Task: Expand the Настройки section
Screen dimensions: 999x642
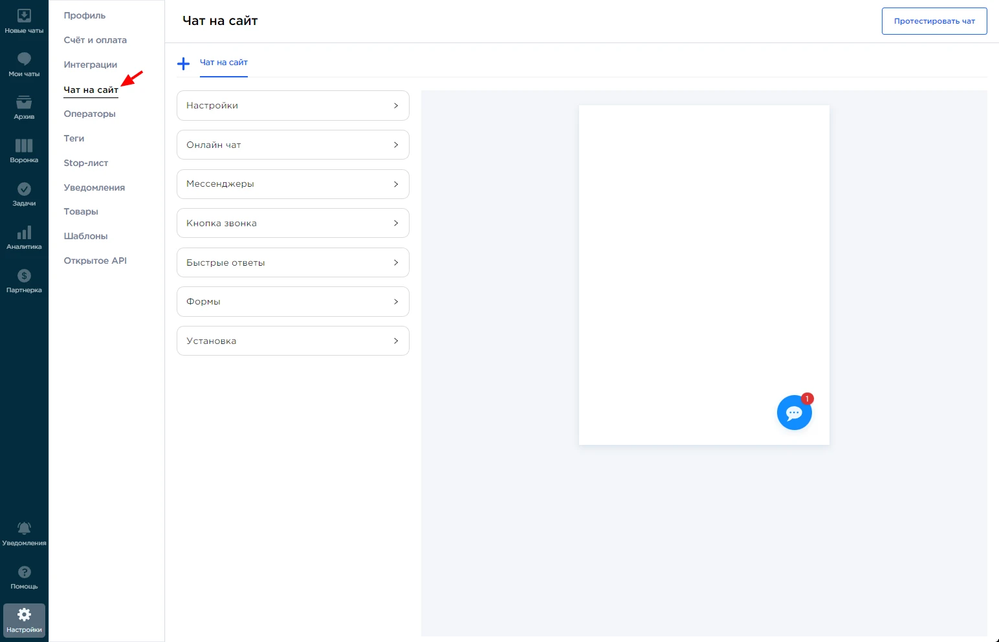Action: point(293,106)
